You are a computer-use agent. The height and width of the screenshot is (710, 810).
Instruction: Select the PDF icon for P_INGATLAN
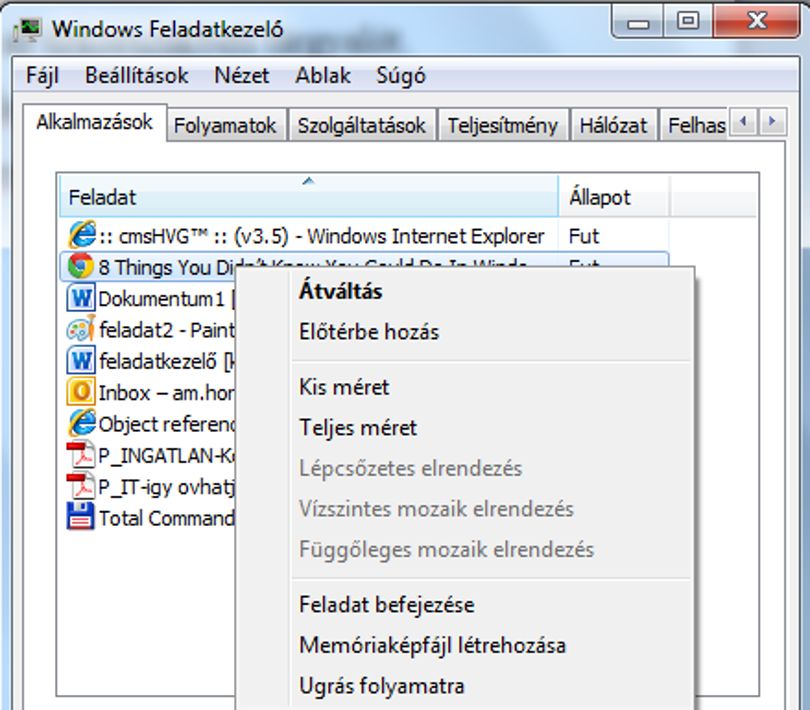[x=81, y=455]
